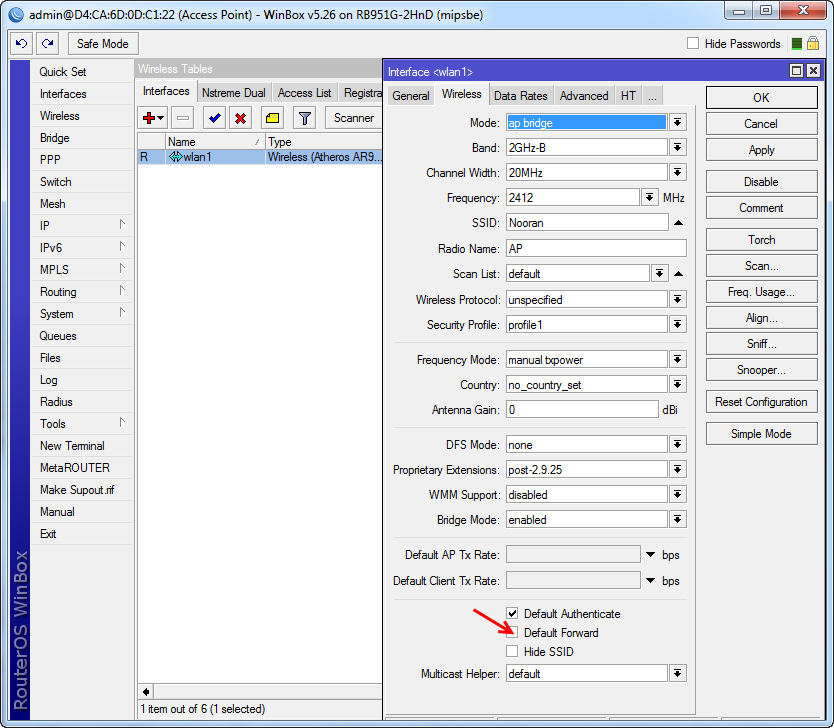
Task: Click the red X Disable icon
Action: 240,118
